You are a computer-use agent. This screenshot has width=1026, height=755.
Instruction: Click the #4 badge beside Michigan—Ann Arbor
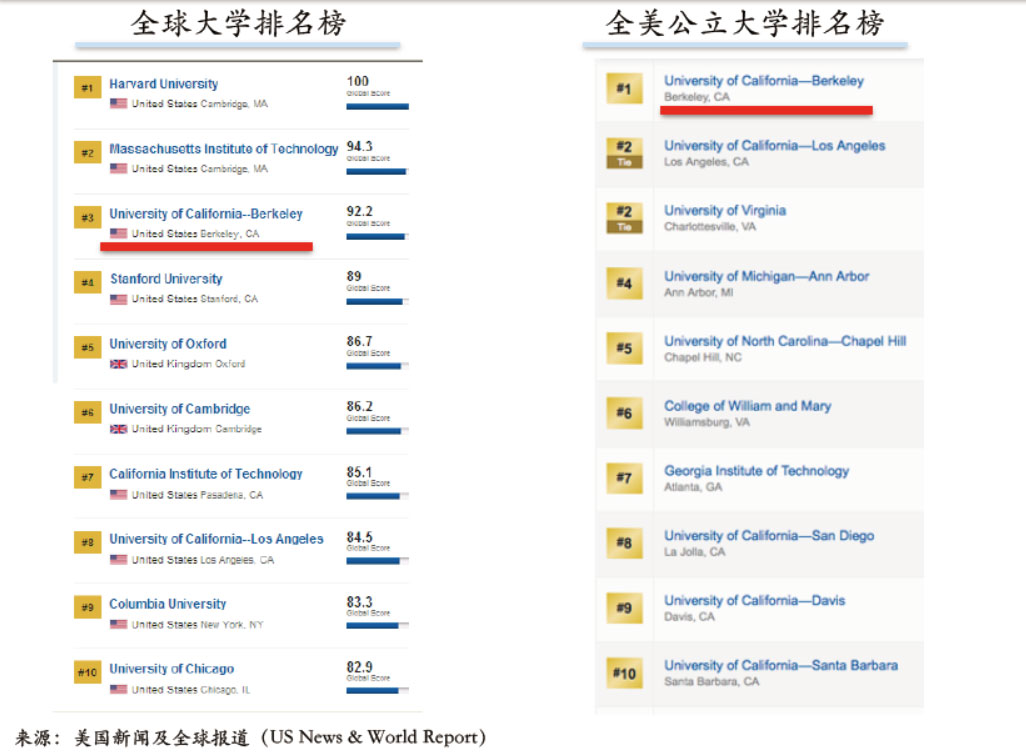click(624, 283)
